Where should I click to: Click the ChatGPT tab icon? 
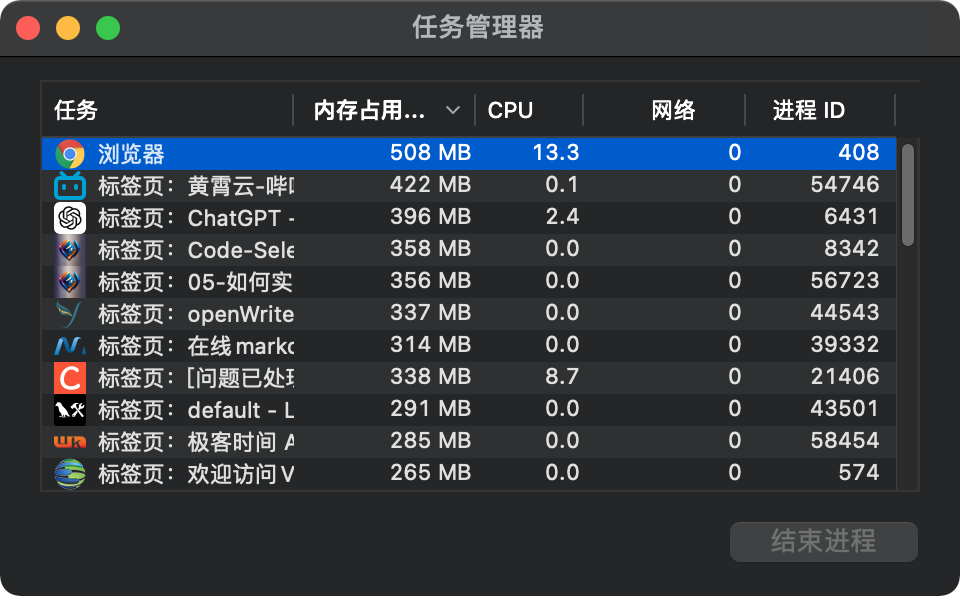70,217
